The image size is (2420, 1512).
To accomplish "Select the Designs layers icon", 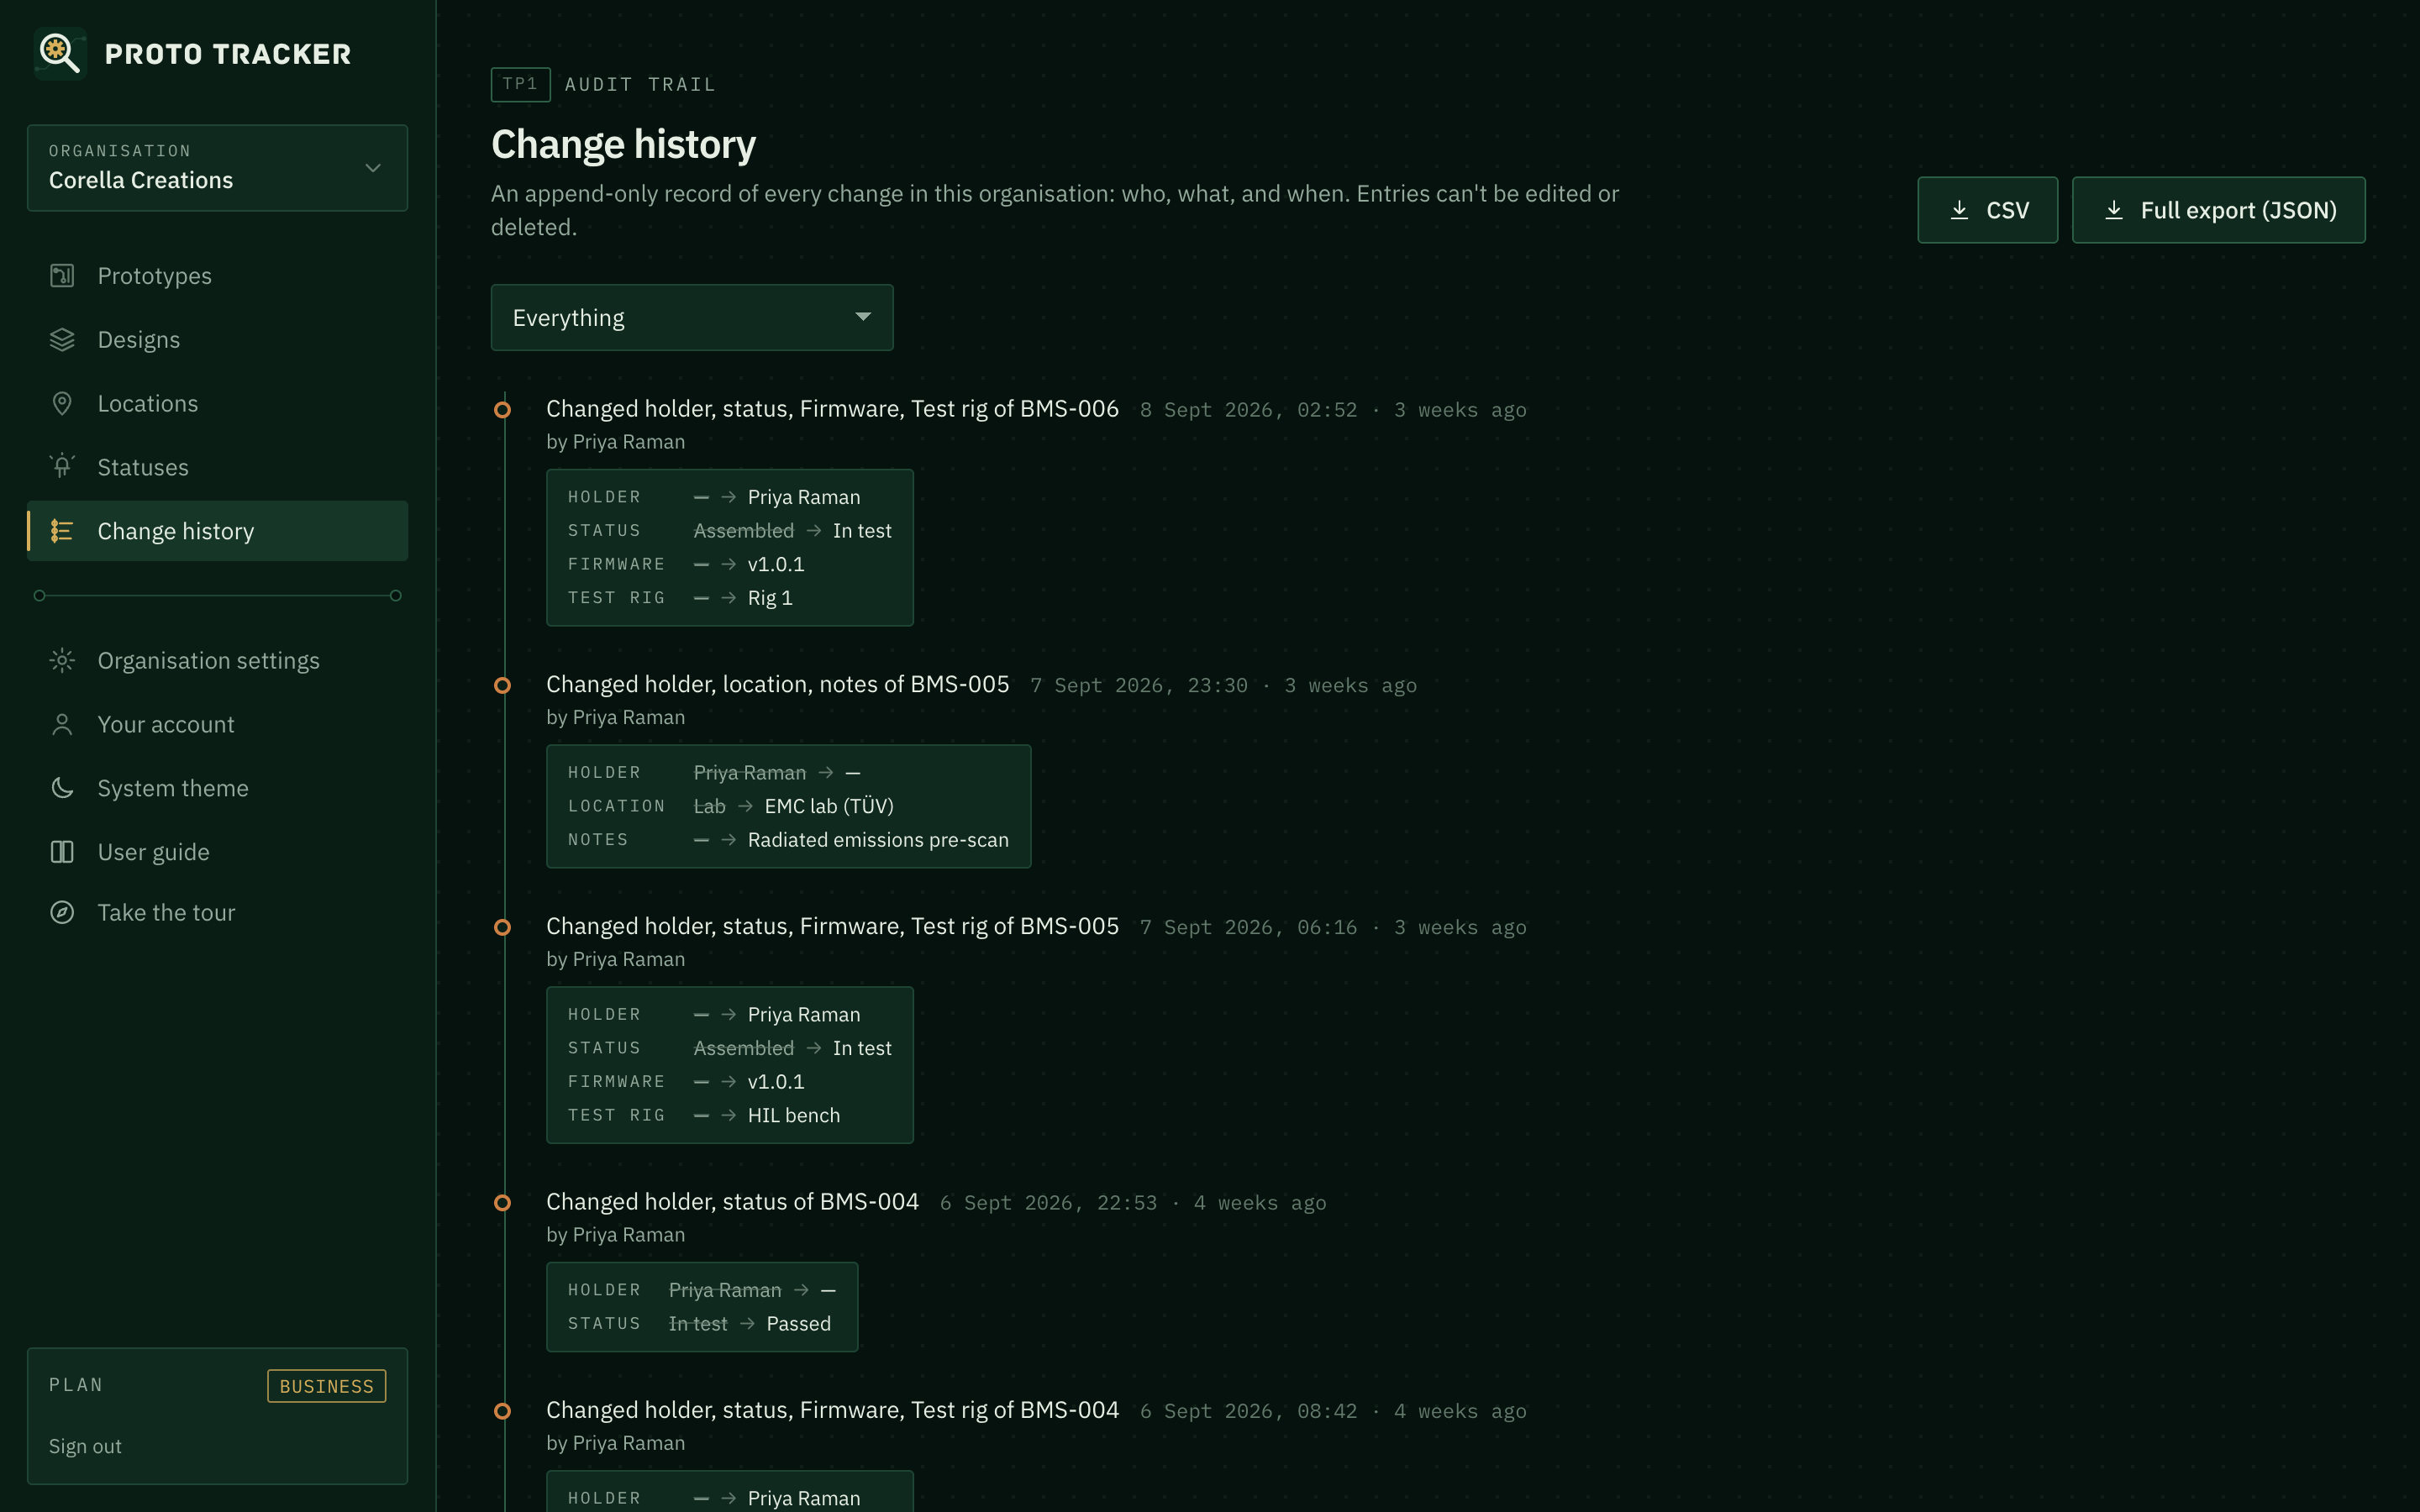I will [62, 339].
